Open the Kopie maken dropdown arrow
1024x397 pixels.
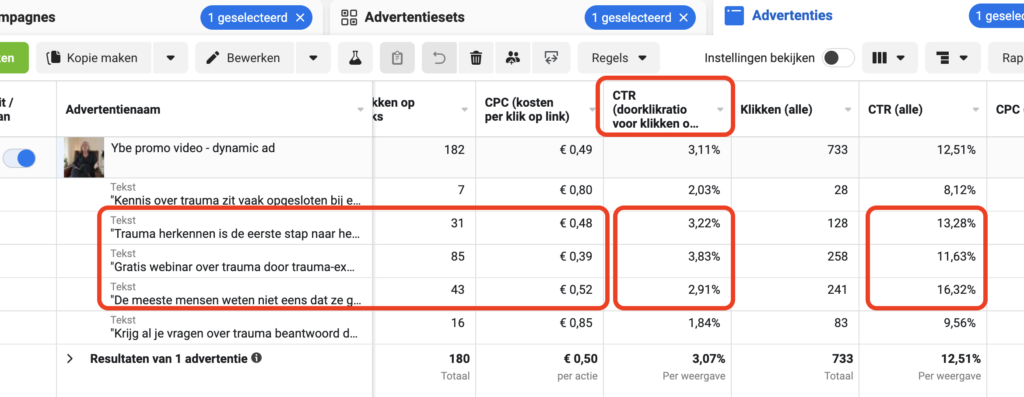coord(170,58)
